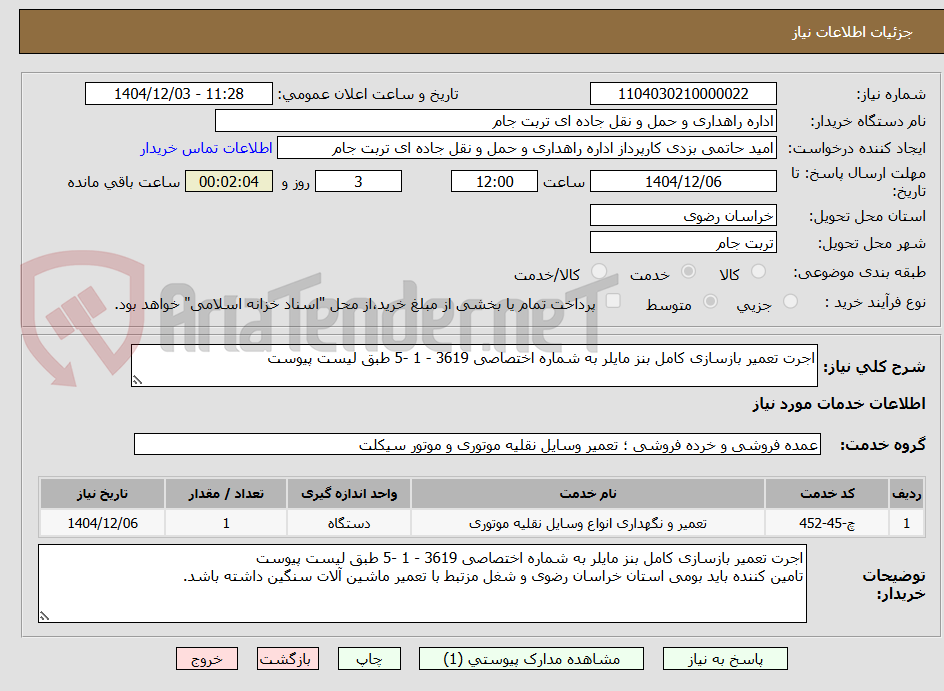Click the announcement date field 1404/12/03 - 11:28
The height and width of the screenshot is (691, 944).
pyautogui.click(x=179, y=94)
